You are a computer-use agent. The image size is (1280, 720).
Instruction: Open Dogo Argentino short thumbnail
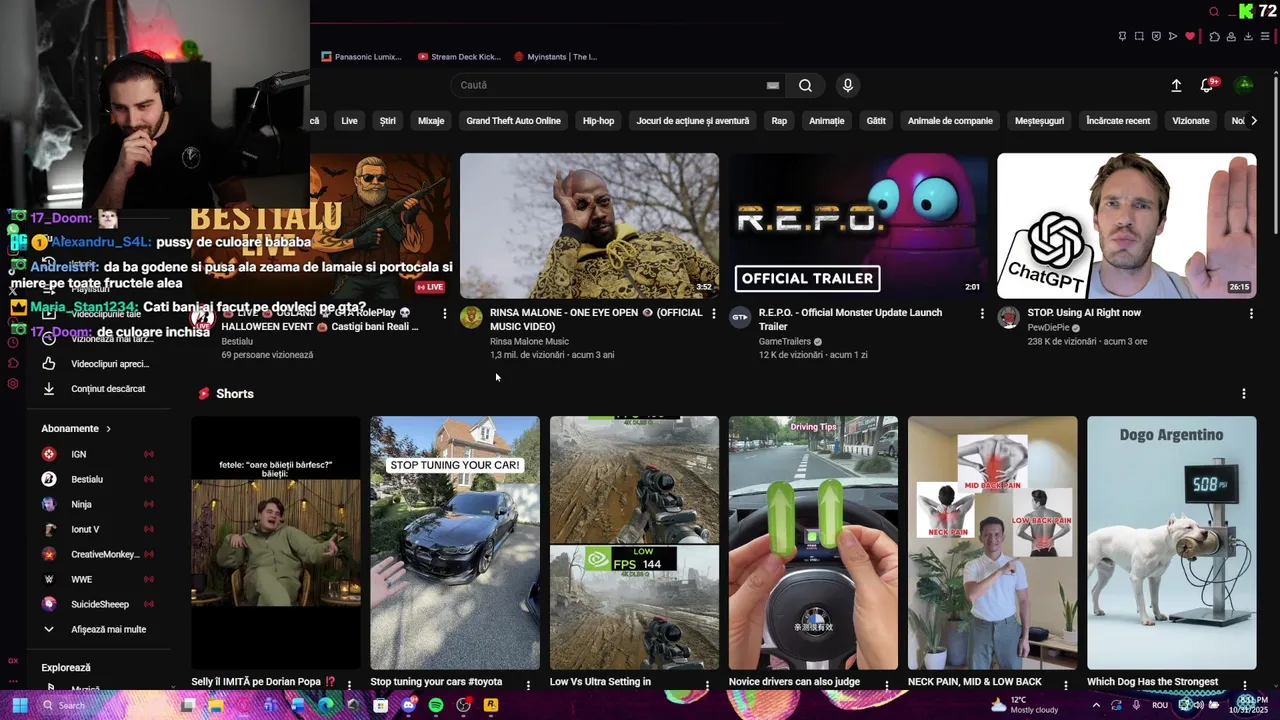(x=1172, y=543)
